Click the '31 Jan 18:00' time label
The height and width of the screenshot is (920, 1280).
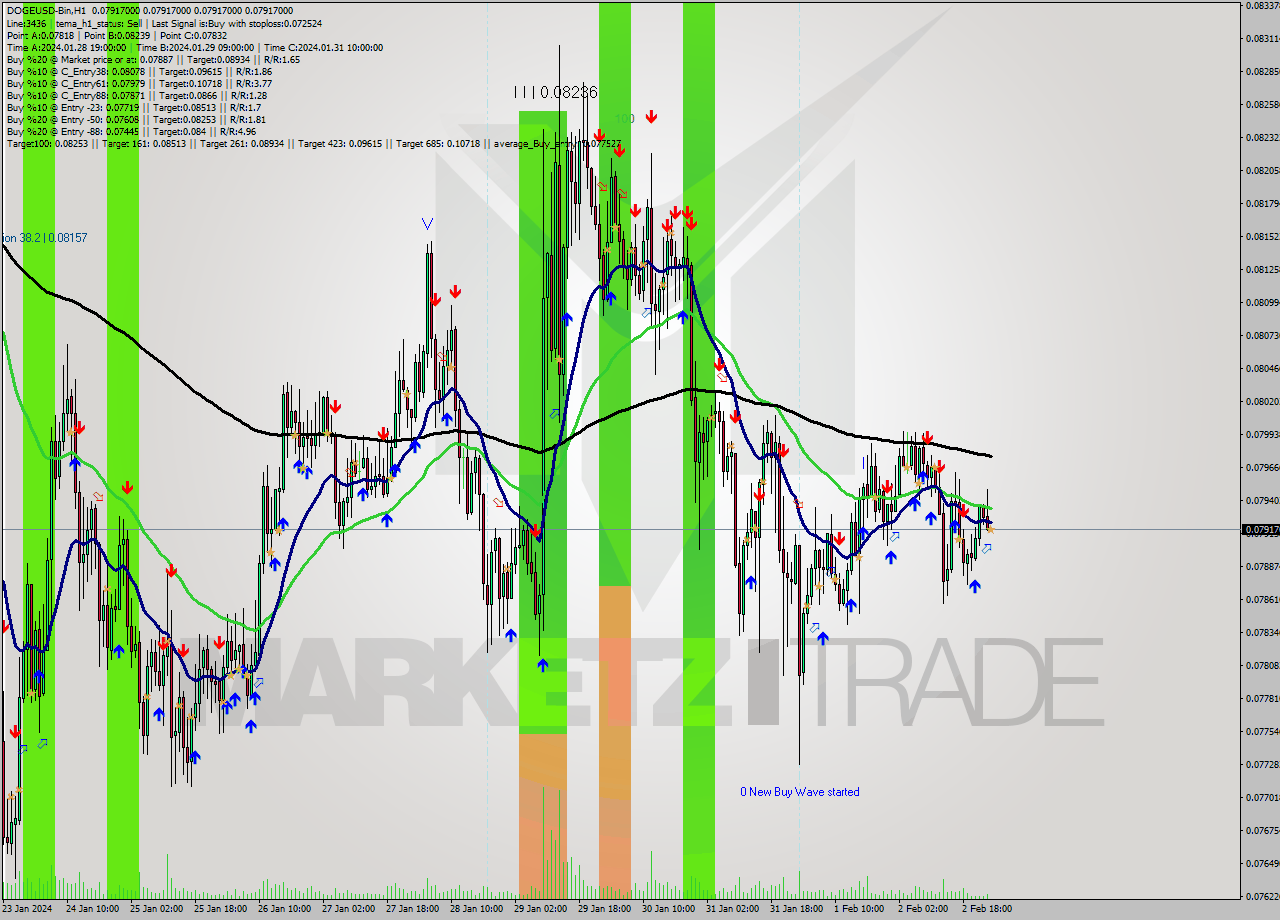click(796, 909)
